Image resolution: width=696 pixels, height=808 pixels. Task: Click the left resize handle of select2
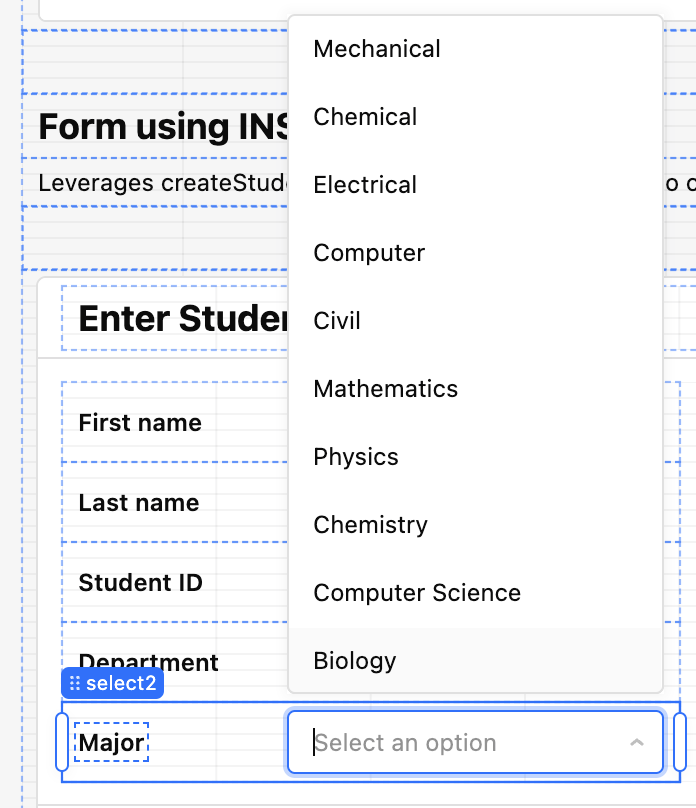[x=62, y=743]
